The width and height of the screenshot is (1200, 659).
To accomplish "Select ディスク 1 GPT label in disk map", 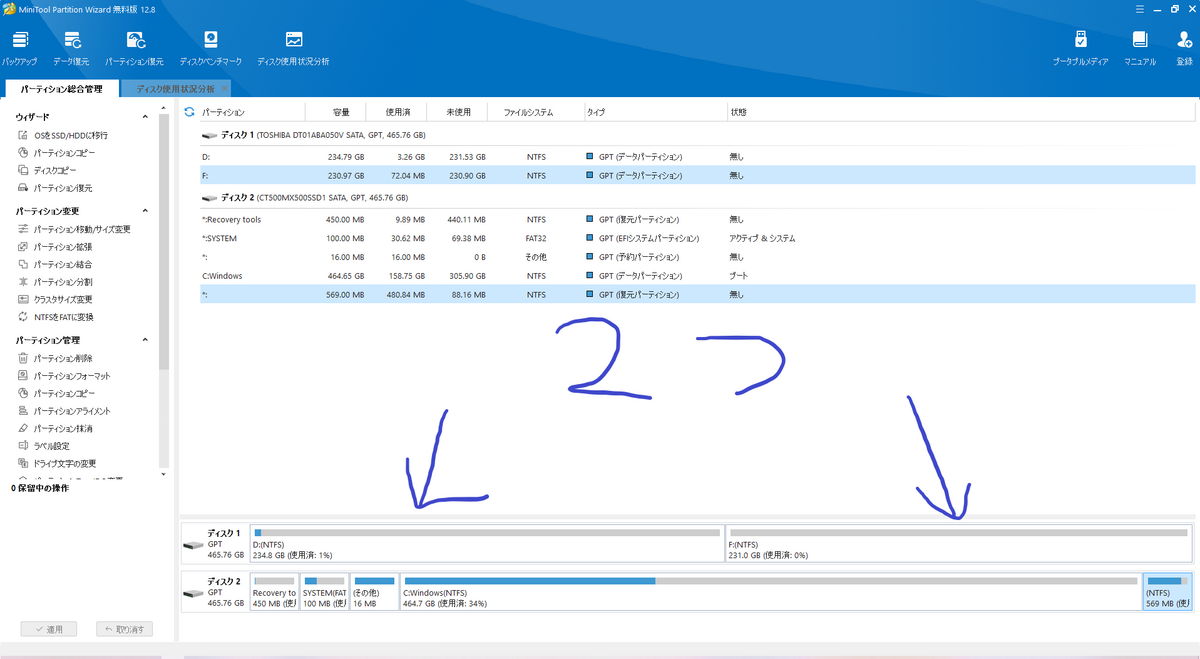I will tap(214, 542).
